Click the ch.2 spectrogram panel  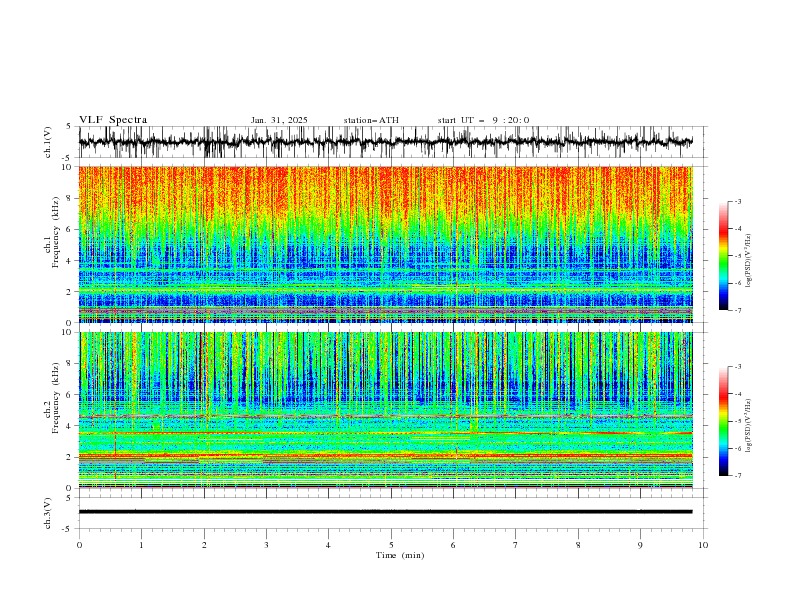click(385, 410)
